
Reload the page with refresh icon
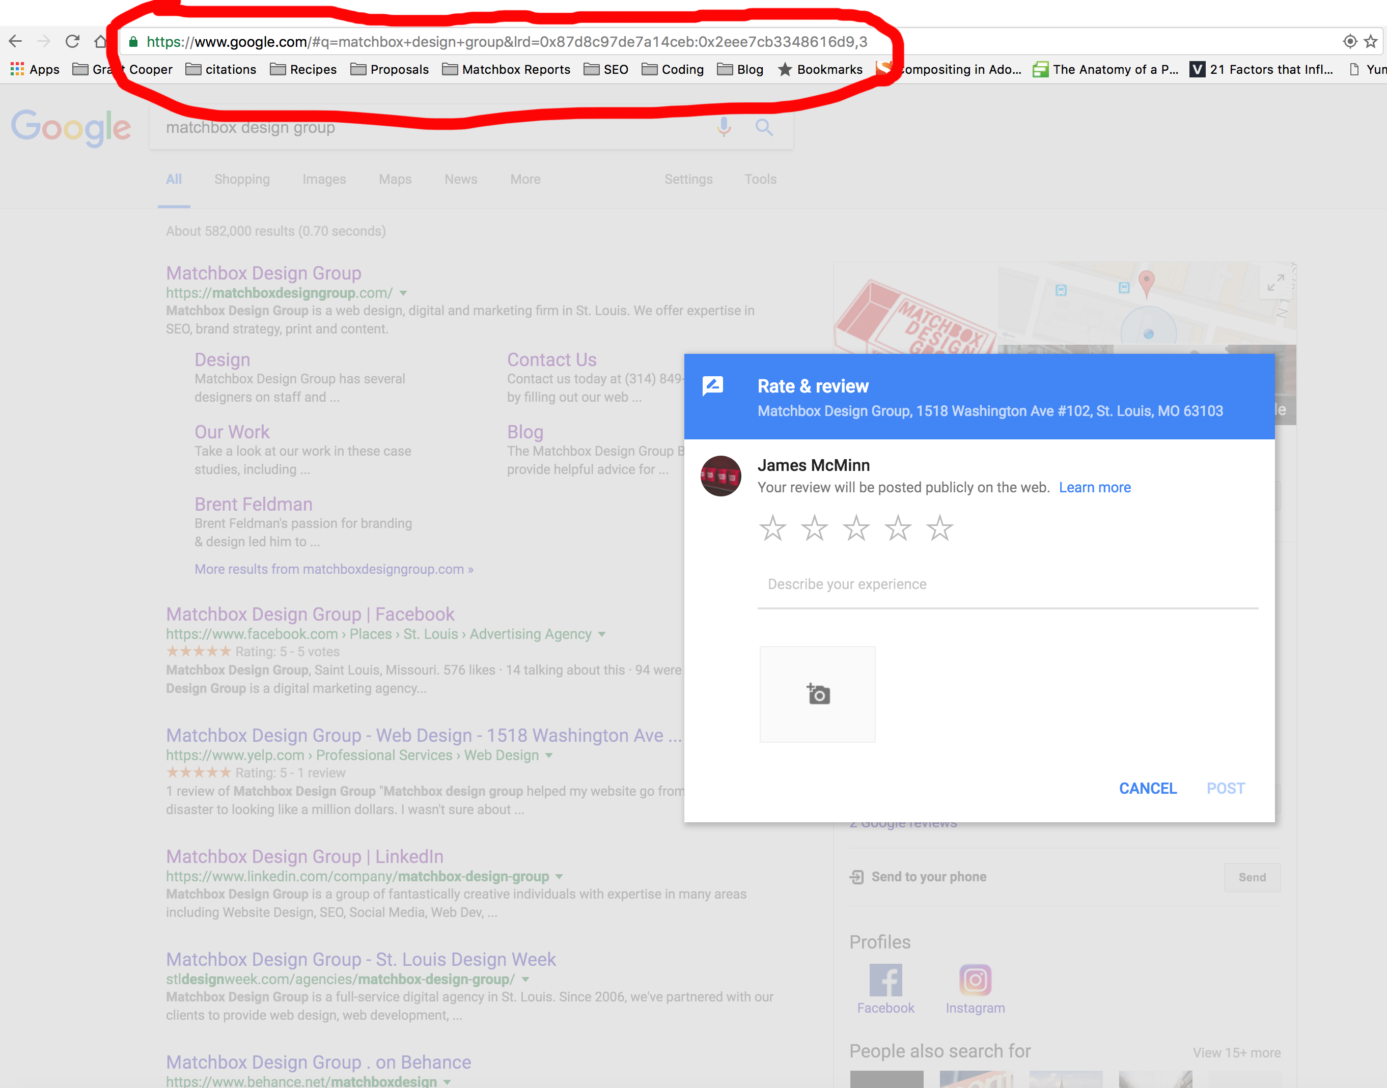tap(72, 41)
